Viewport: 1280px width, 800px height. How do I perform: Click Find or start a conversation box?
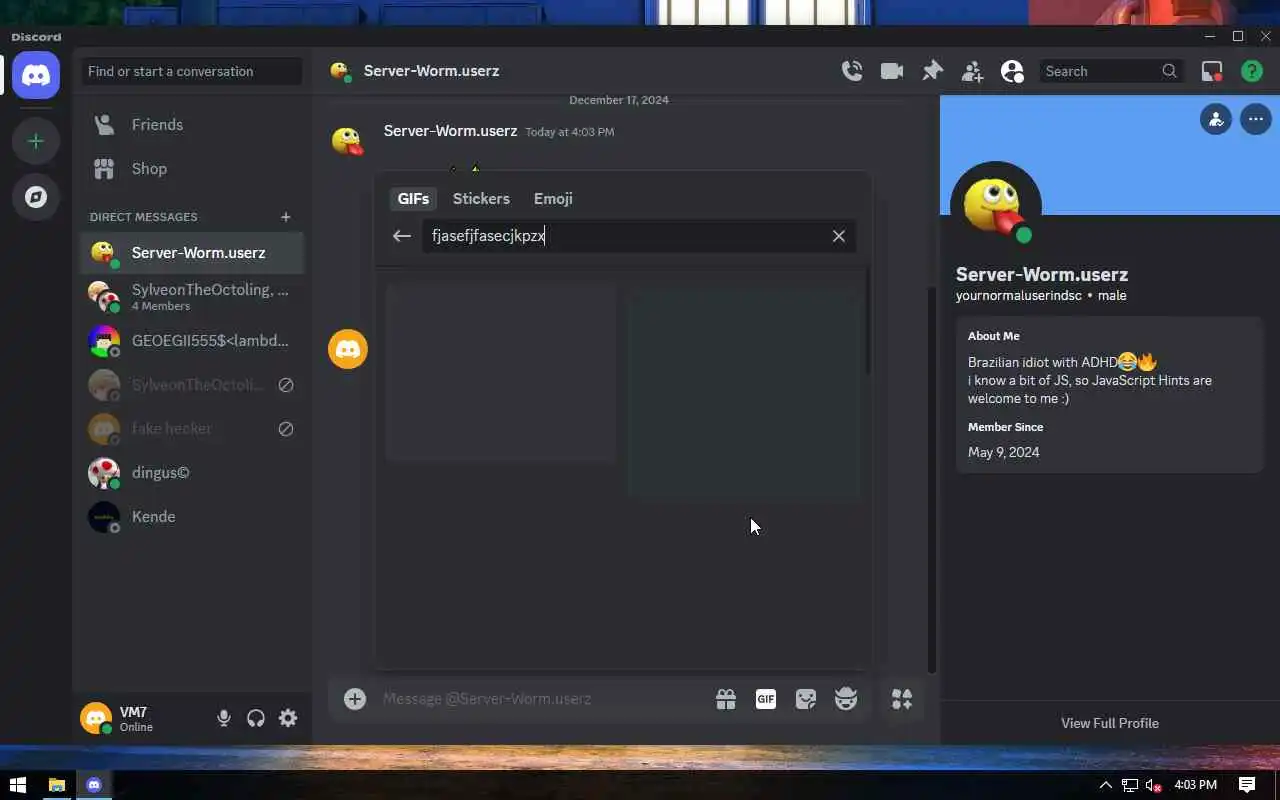(x=192, y=71)
